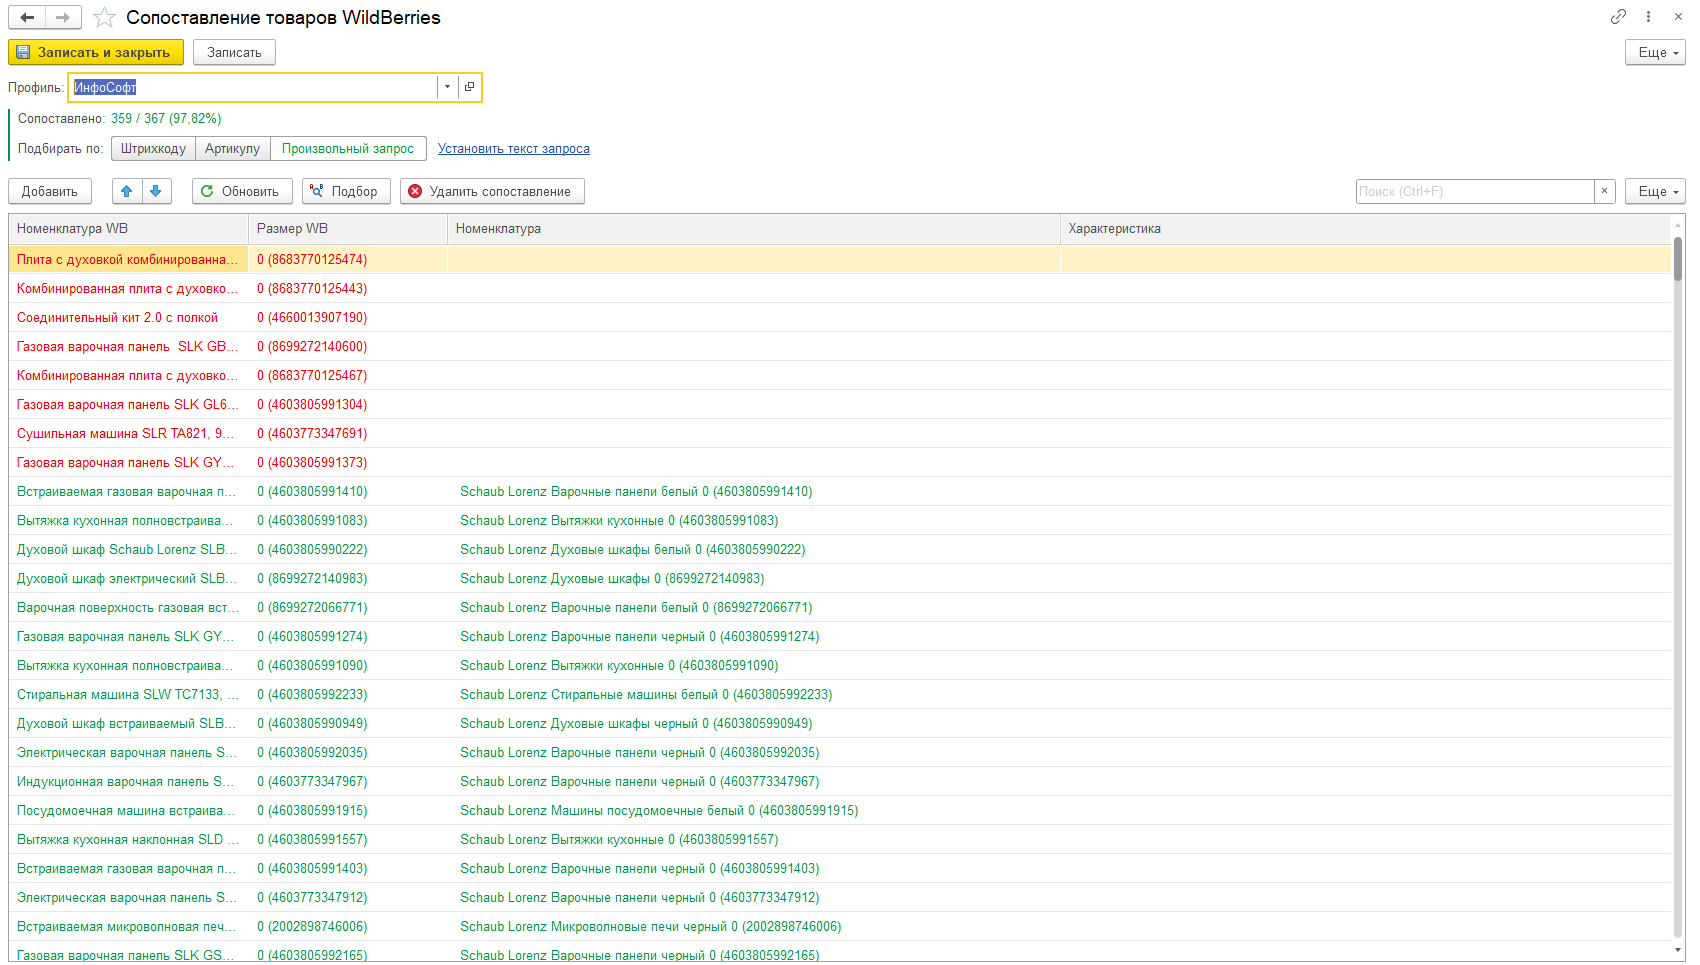Screen dimensions: 1700x965
Task: Refresh the list with Обновить
Action: point(242,191)
